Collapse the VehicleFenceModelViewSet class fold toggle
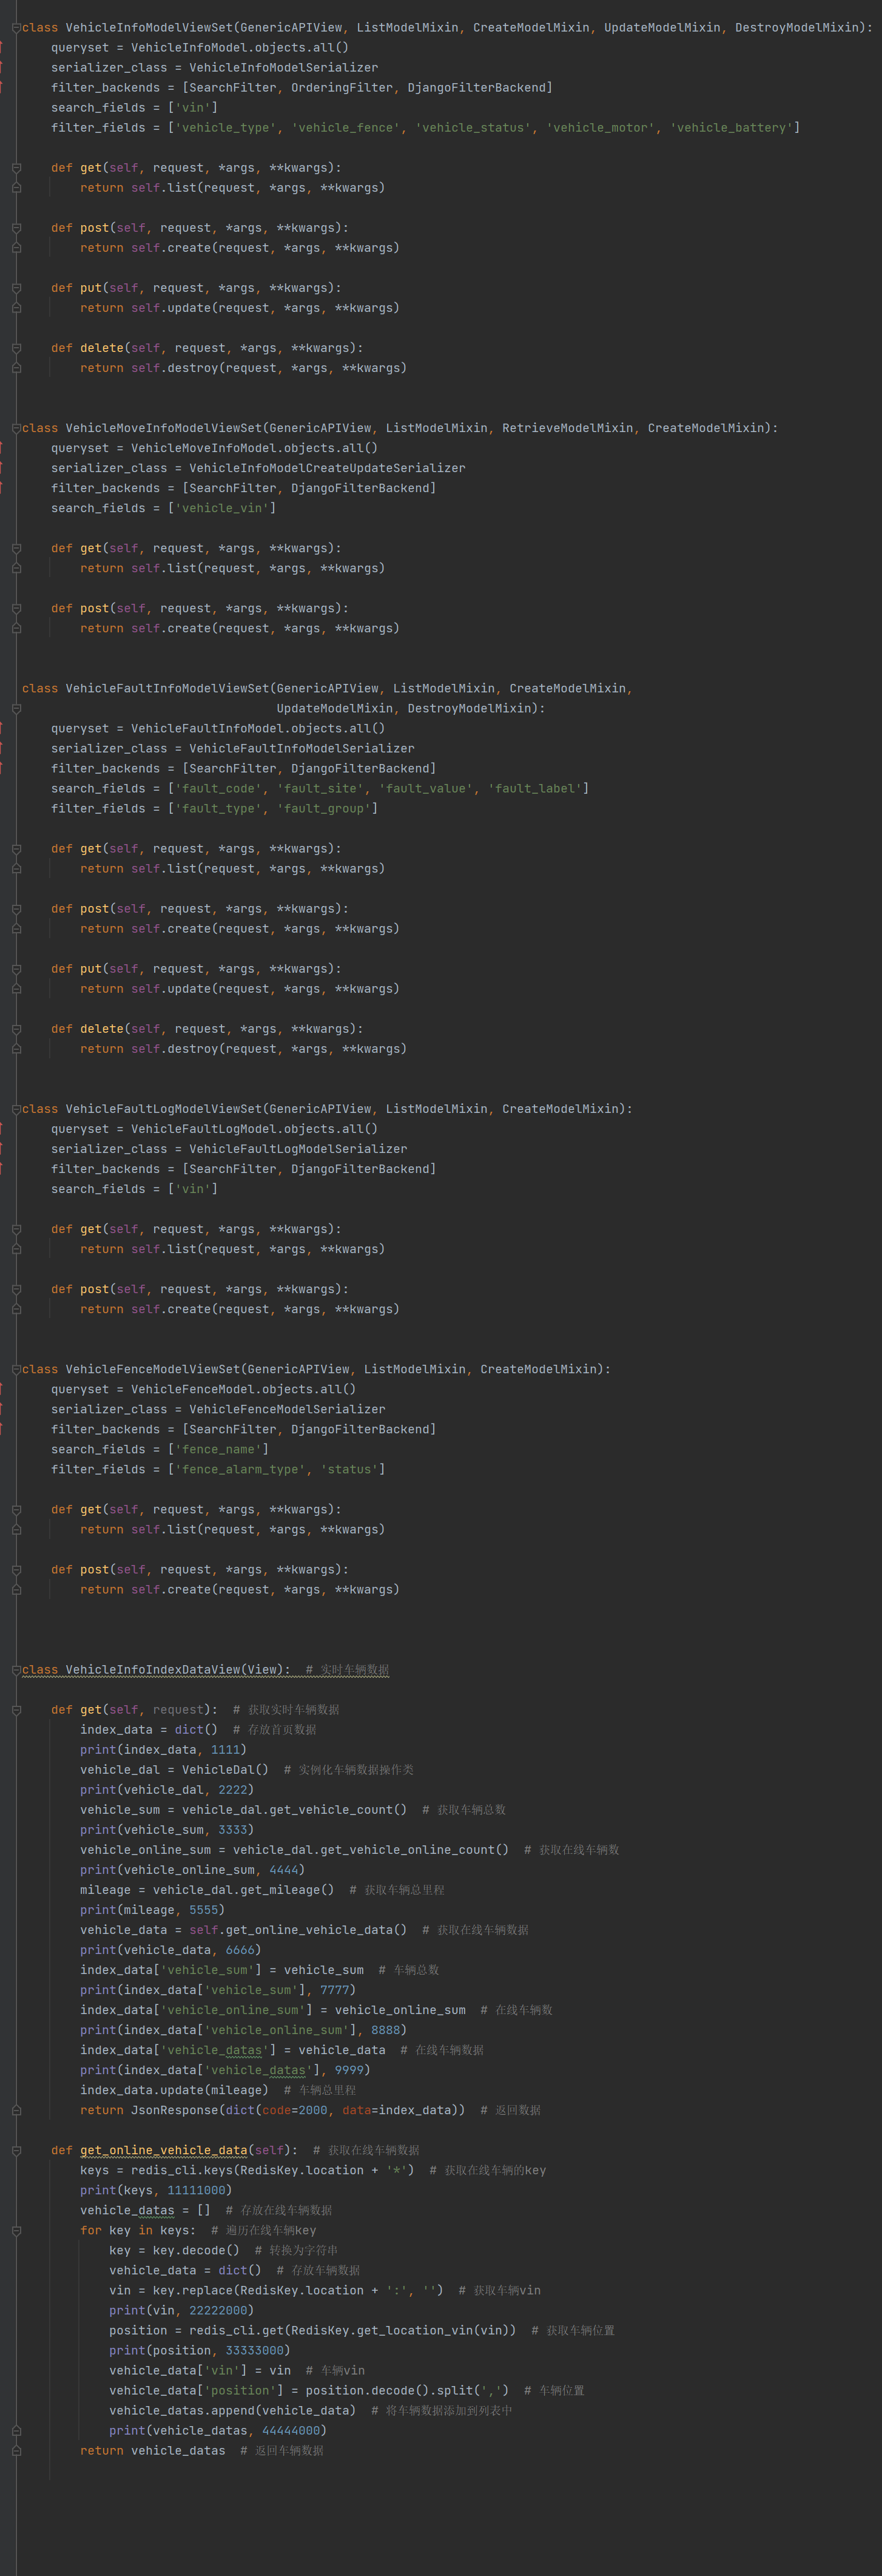The width and height of the screenshot is (882, 2576). (16, 1369)
